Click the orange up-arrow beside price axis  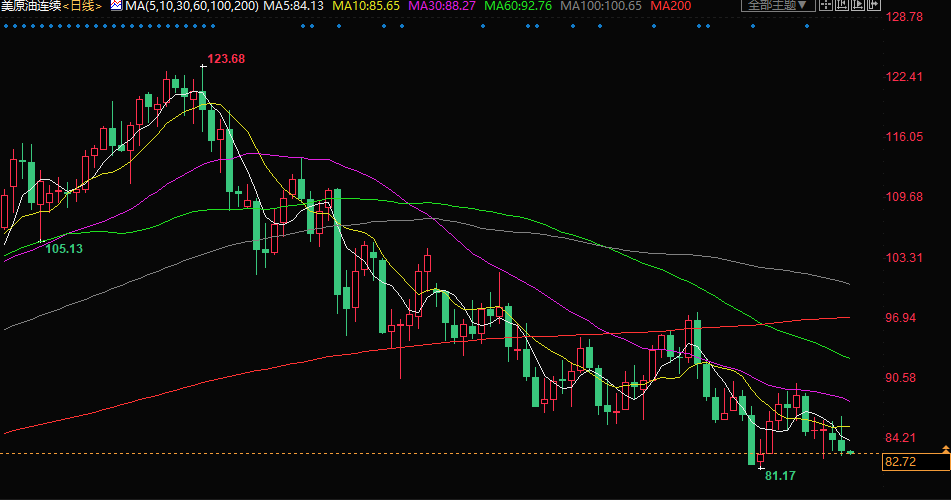[x=945, y=447]
